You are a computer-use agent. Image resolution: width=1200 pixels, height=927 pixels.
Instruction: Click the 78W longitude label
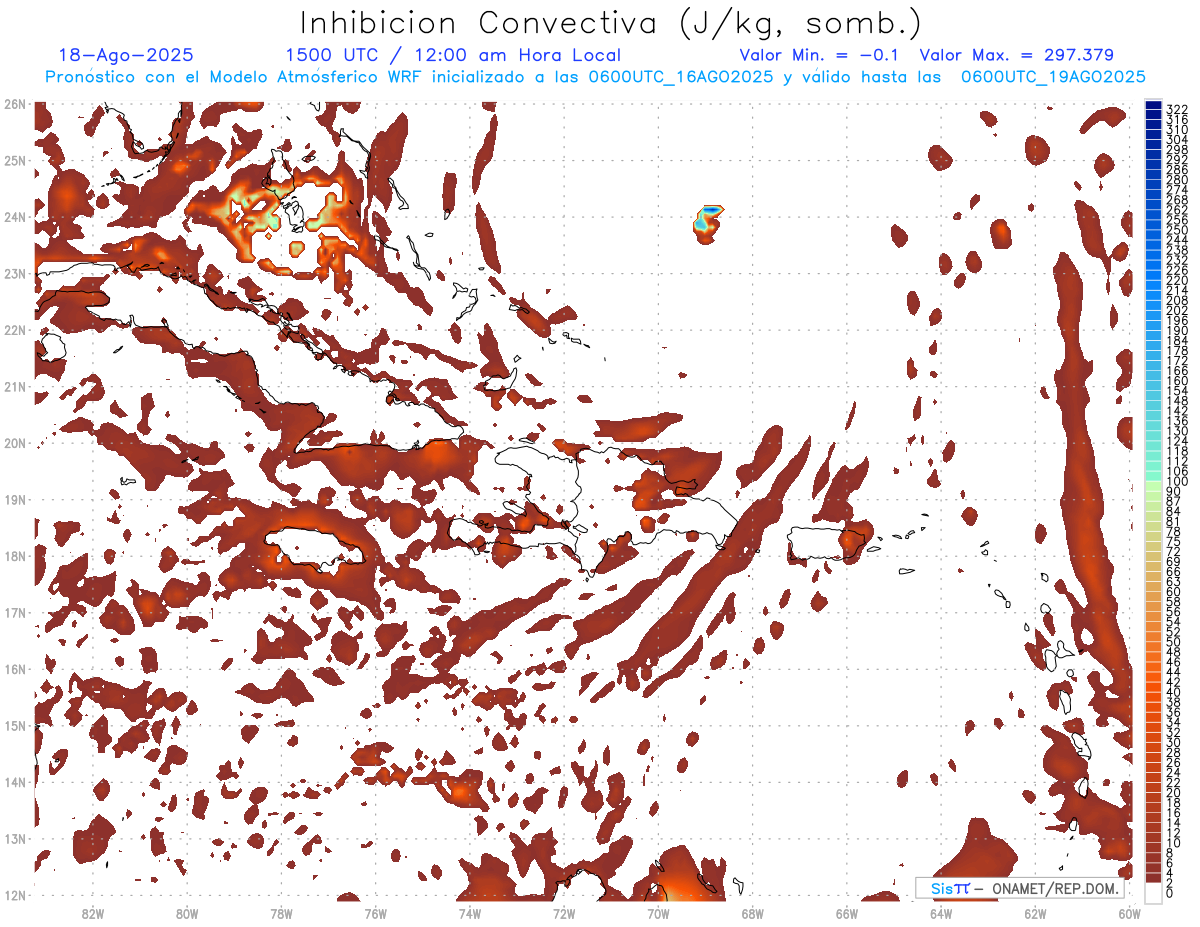281,913
